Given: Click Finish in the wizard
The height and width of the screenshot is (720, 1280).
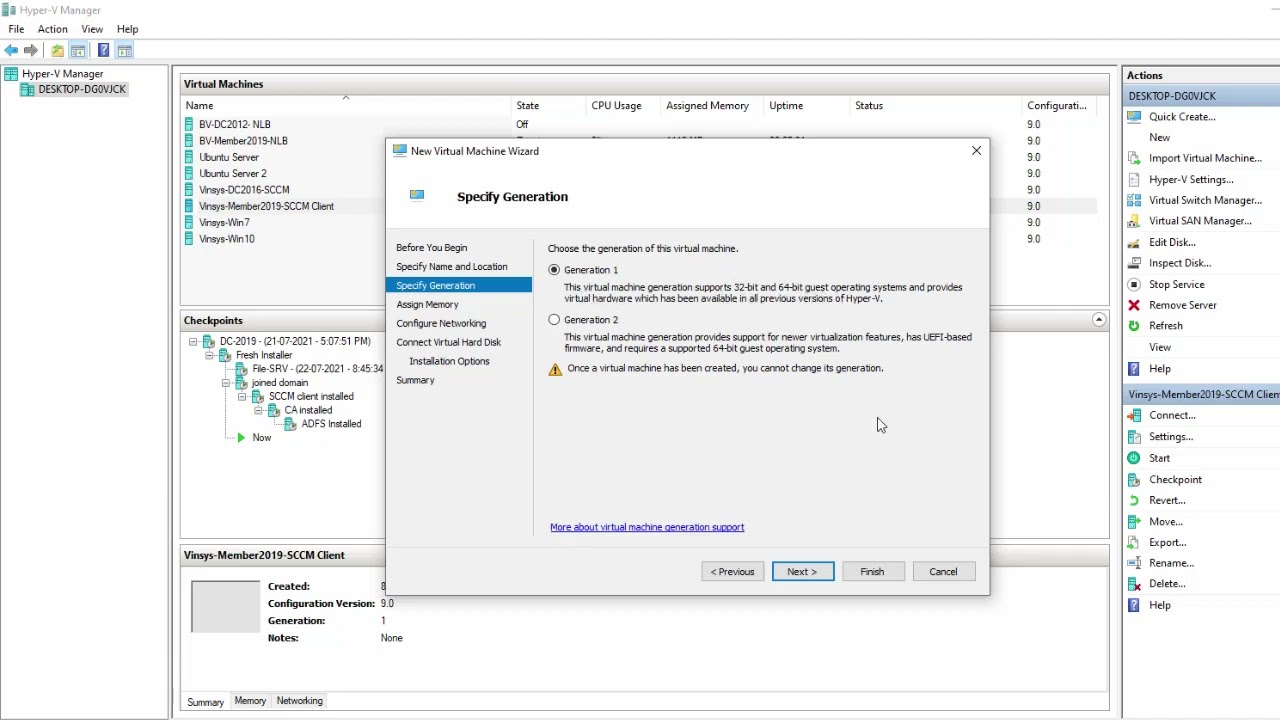Looking at the screenshot, I should click(872, 572).
